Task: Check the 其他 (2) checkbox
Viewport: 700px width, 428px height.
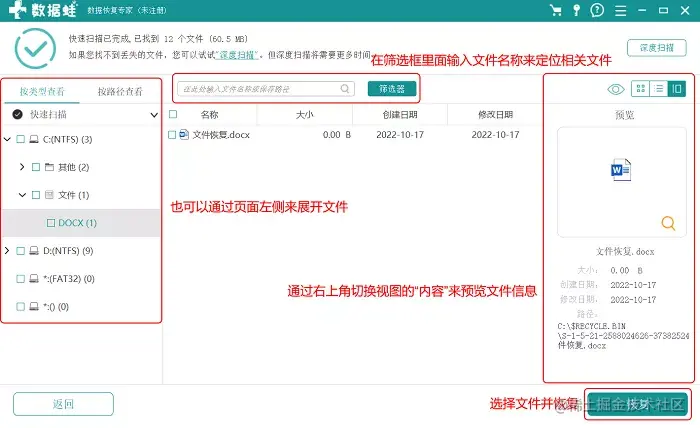Action: (x=36, y=167)
